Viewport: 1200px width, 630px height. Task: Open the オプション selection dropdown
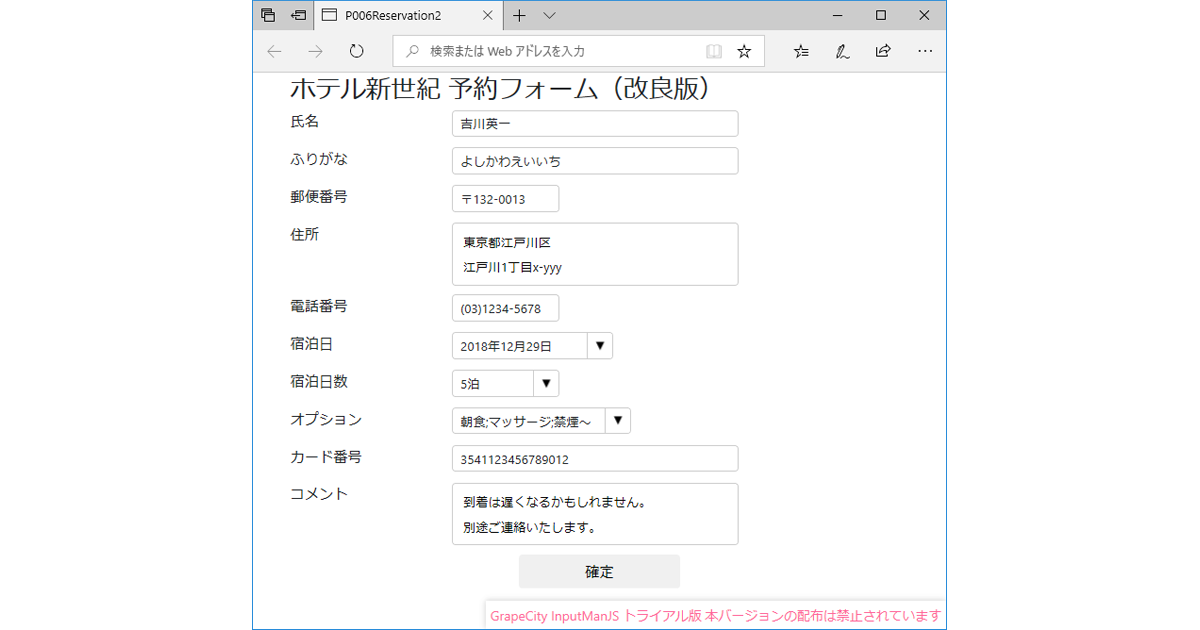coord(617,420)
